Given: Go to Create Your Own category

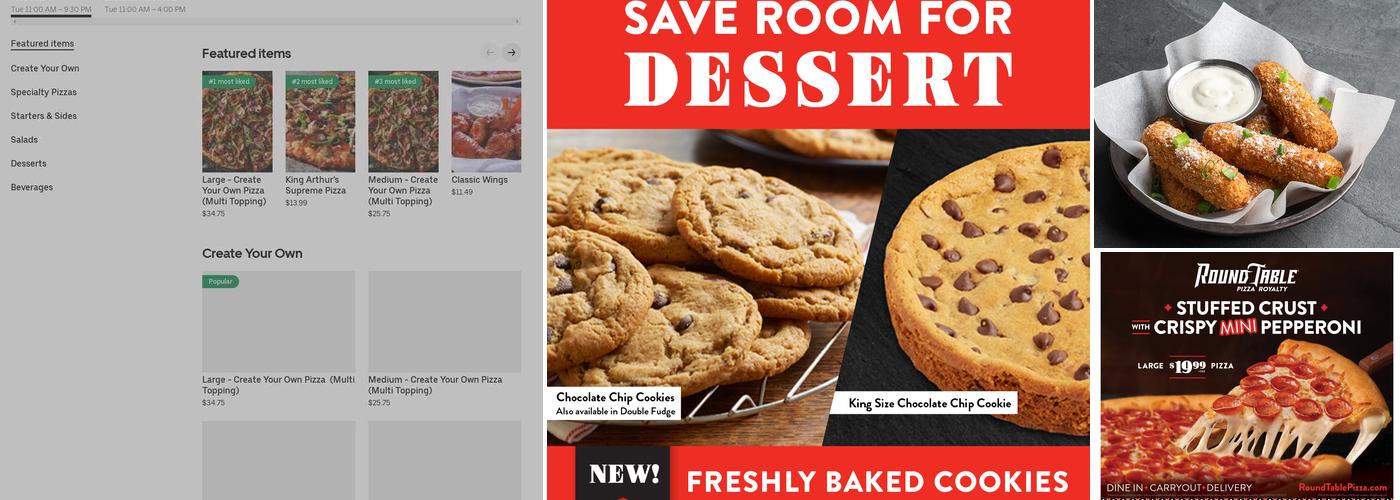Looking at the screenshot, I should (x=45, y=68).
